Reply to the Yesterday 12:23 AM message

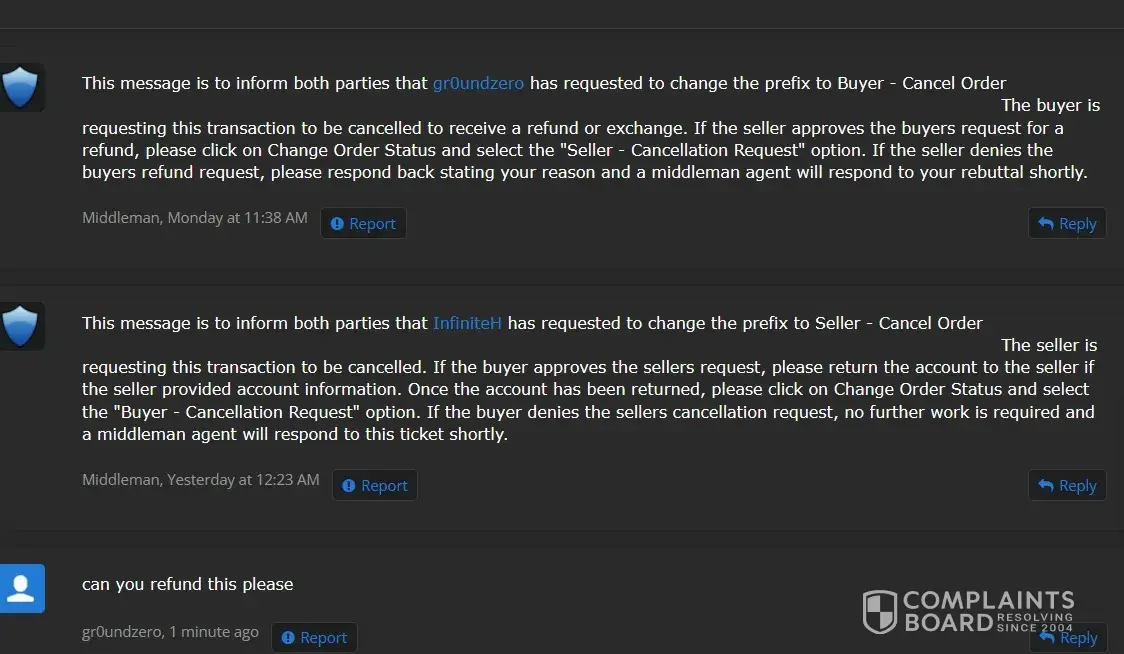pyautogui.click(x=1067, y=486)
